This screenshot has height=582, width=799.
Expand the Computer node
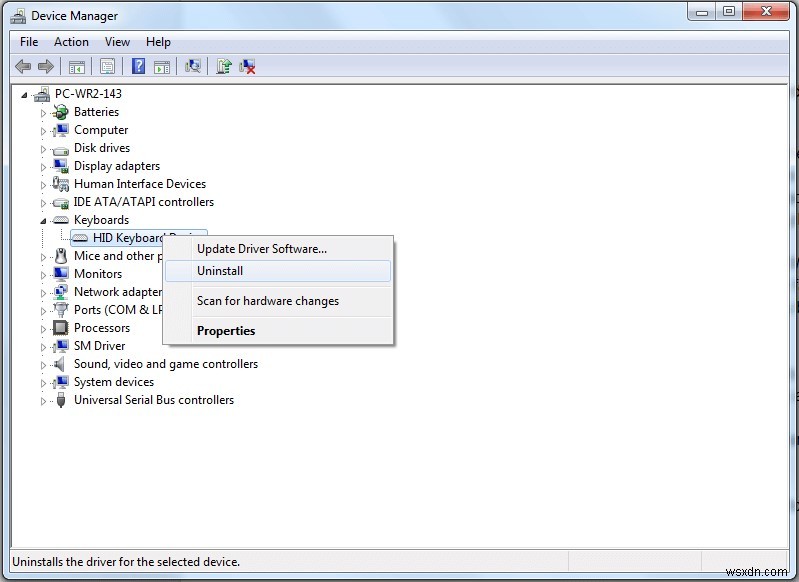coord(43,131)
